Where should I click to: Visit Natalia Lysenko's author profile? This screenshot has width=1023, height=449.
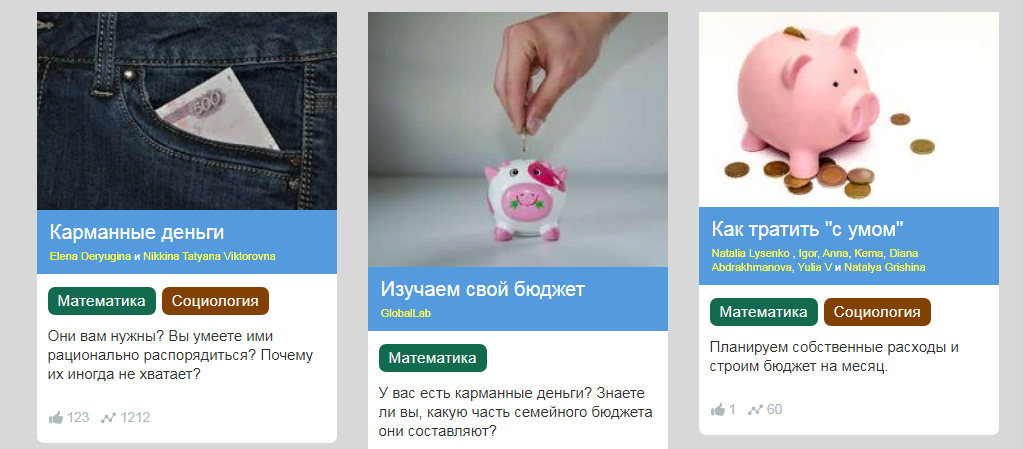tap(750, 253)
